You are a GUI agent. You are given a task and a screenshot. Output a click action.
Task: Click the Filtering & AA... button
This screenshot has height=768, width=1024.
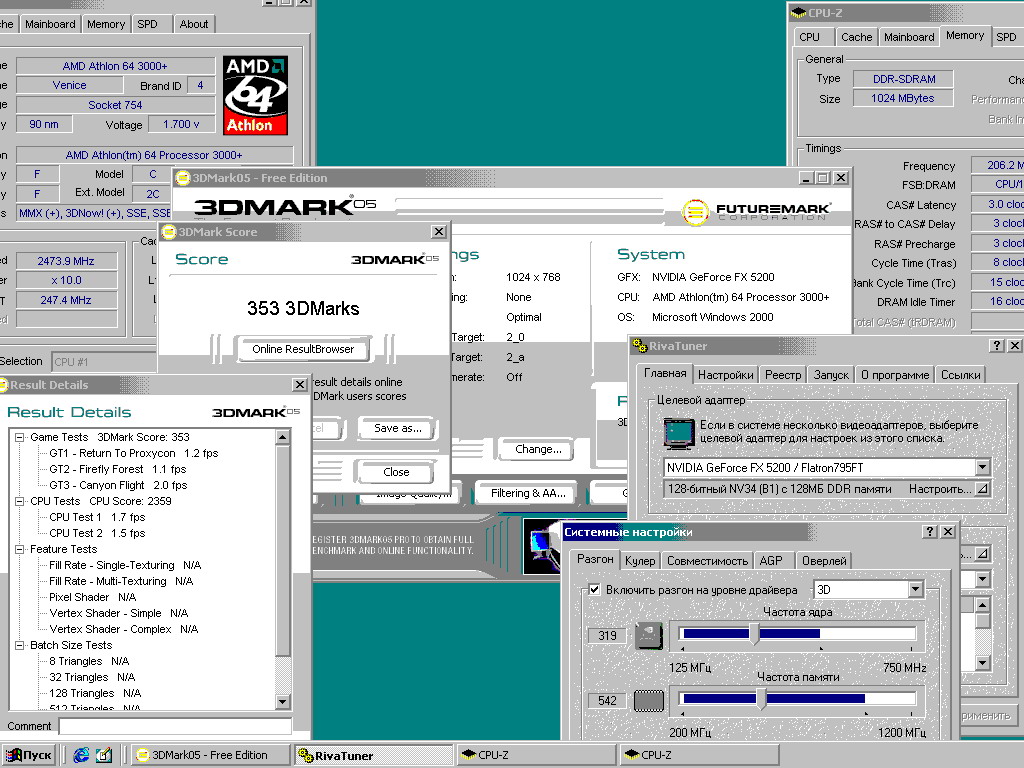click(528, 494)
